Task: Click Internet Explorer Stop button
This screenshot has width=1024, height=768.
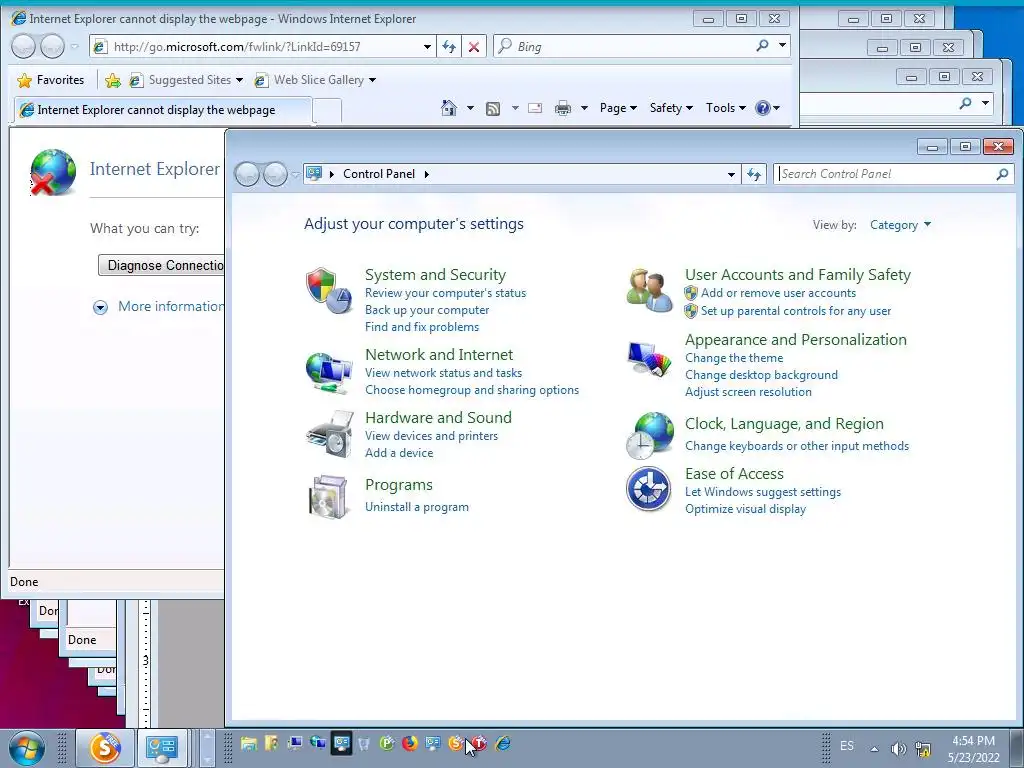Action: [x=474, y=46]
